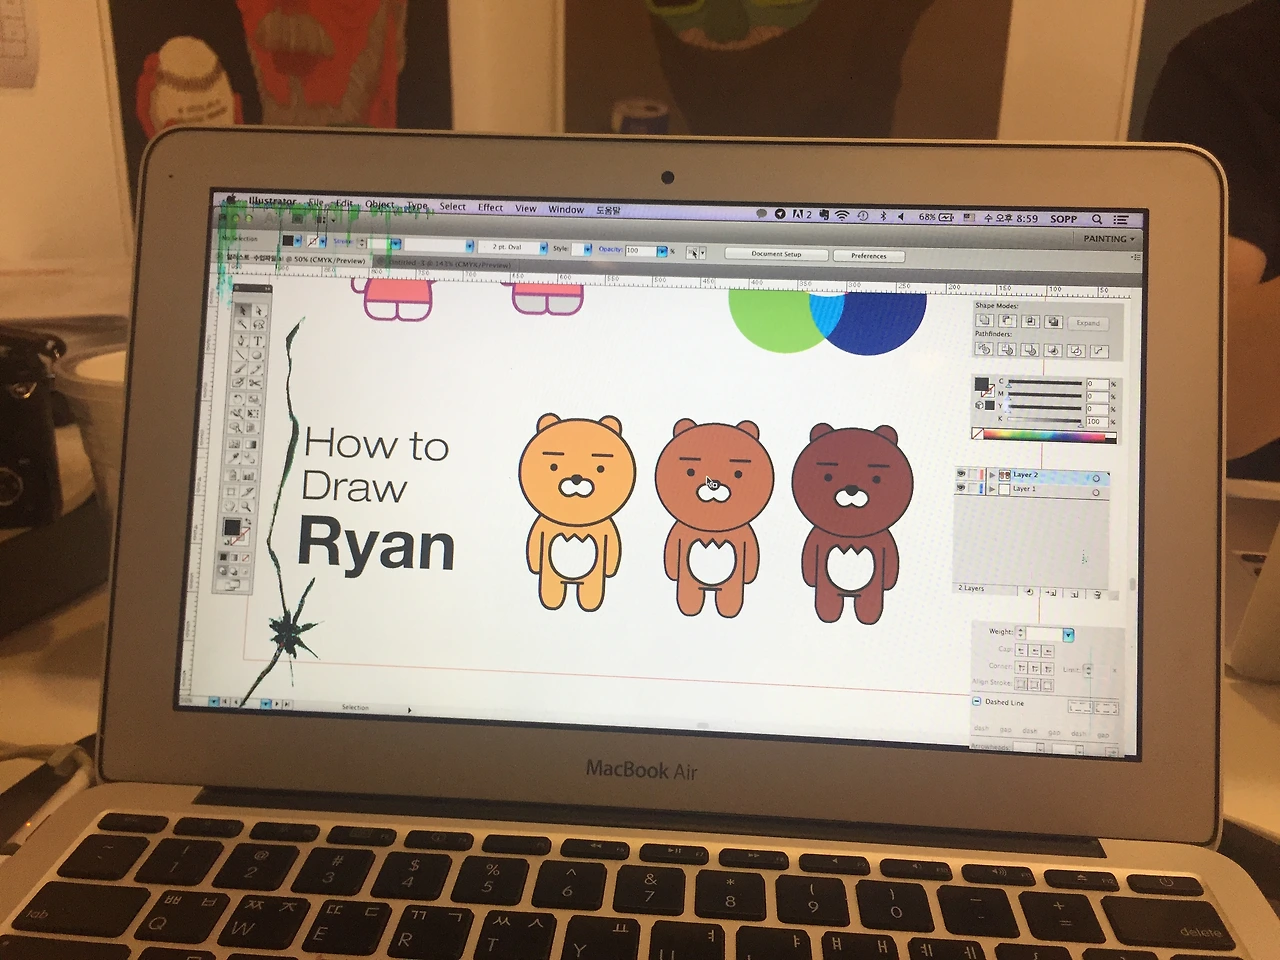
Task: Open the 도움말 help menu
Action: point(608,211)
